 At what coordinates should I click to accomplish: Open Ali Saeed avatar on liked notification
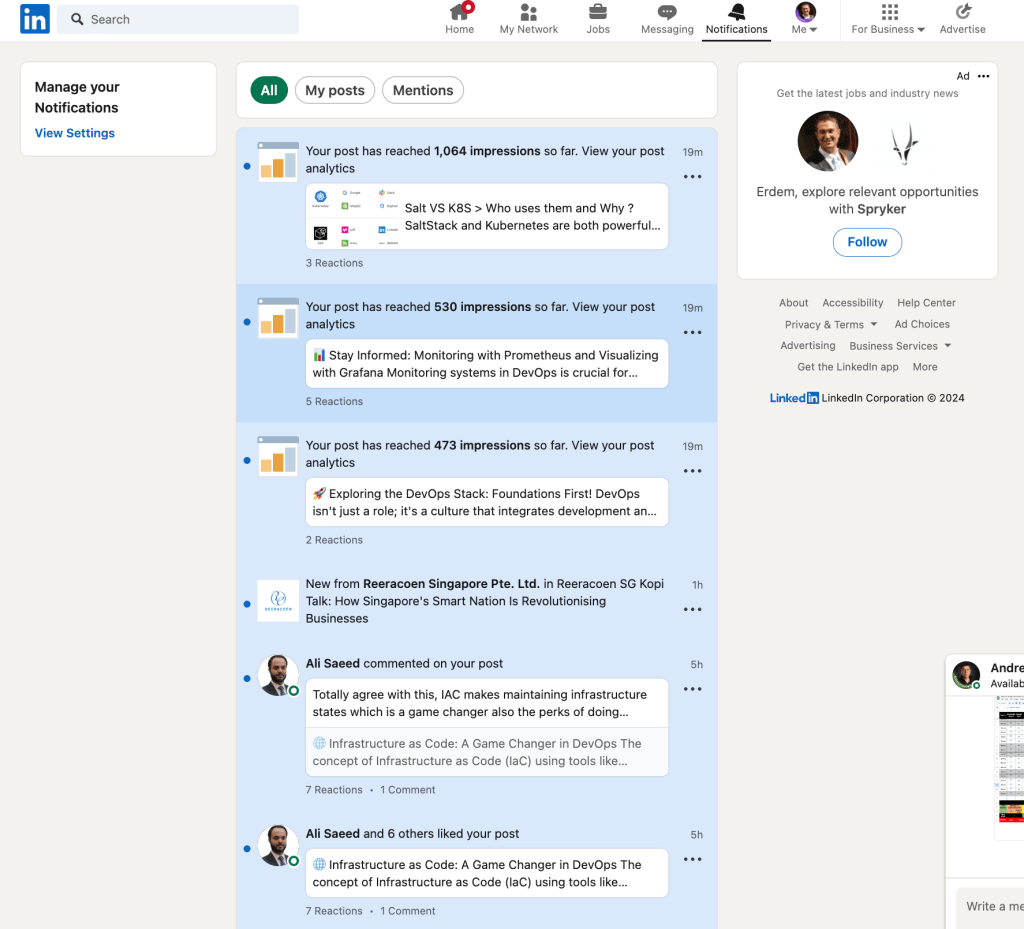(278, 845)
